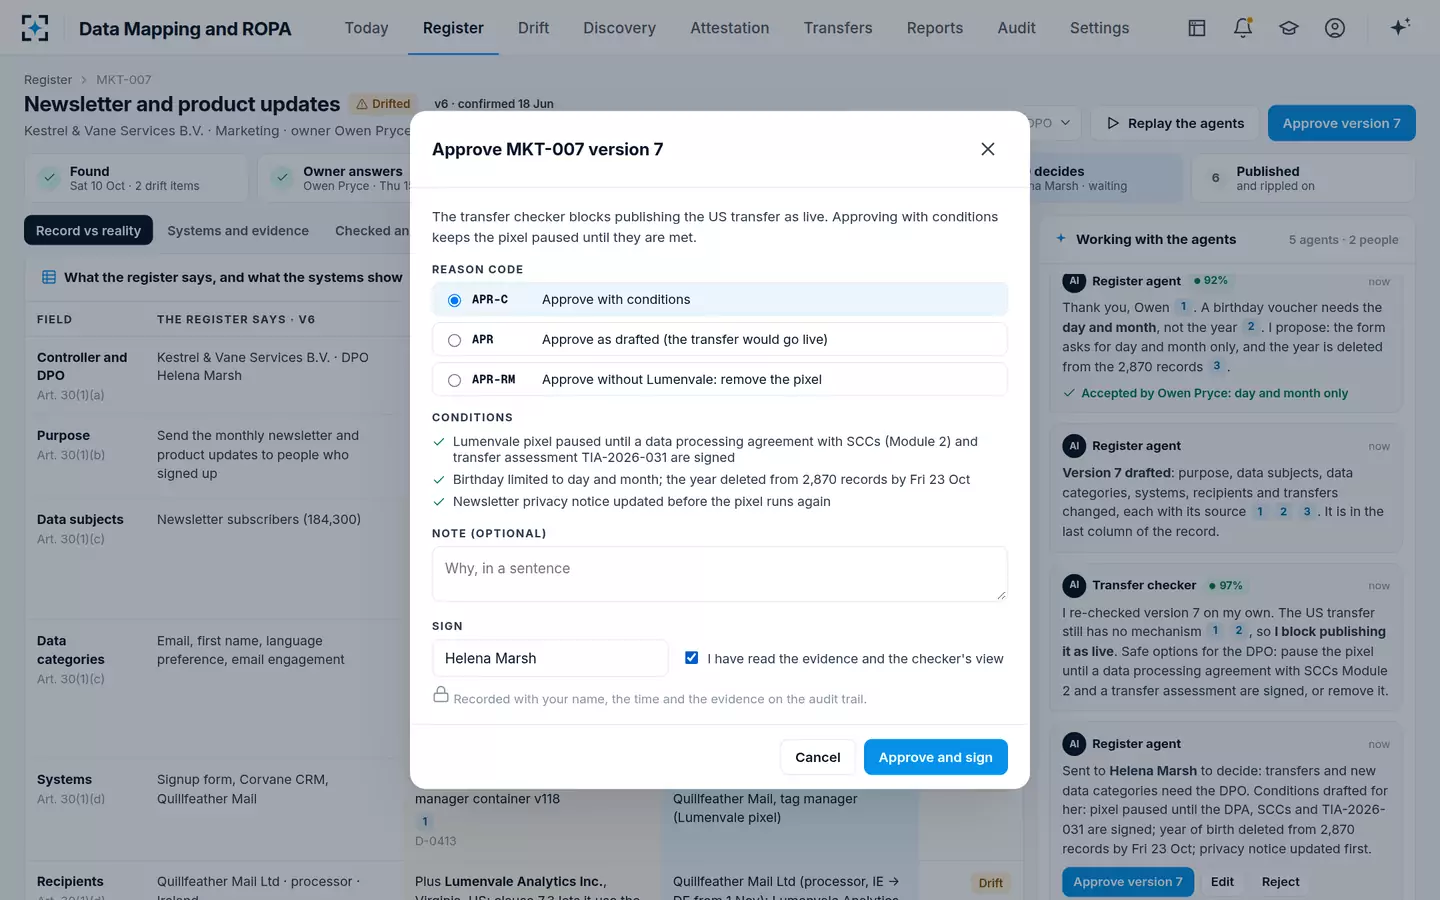Click the lock icon beside audit trail note
Screen dimensions: 1440x900
coord(440,694)
